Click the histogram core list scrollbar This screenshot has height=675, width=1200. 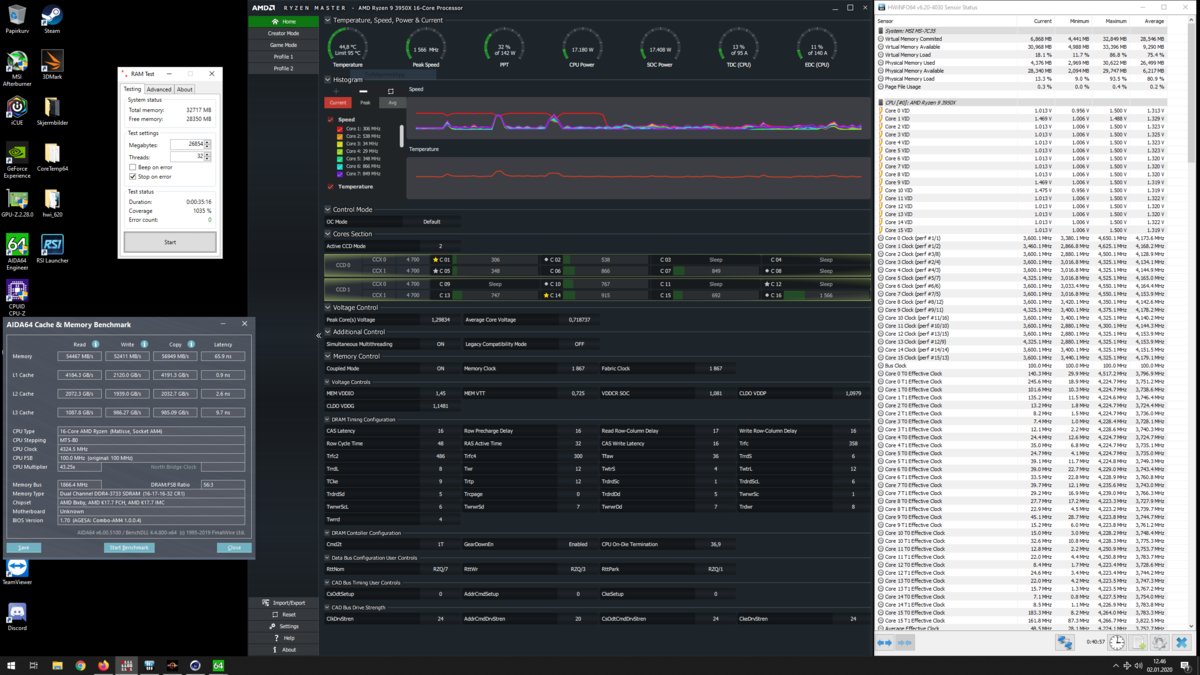pos(402,135)
